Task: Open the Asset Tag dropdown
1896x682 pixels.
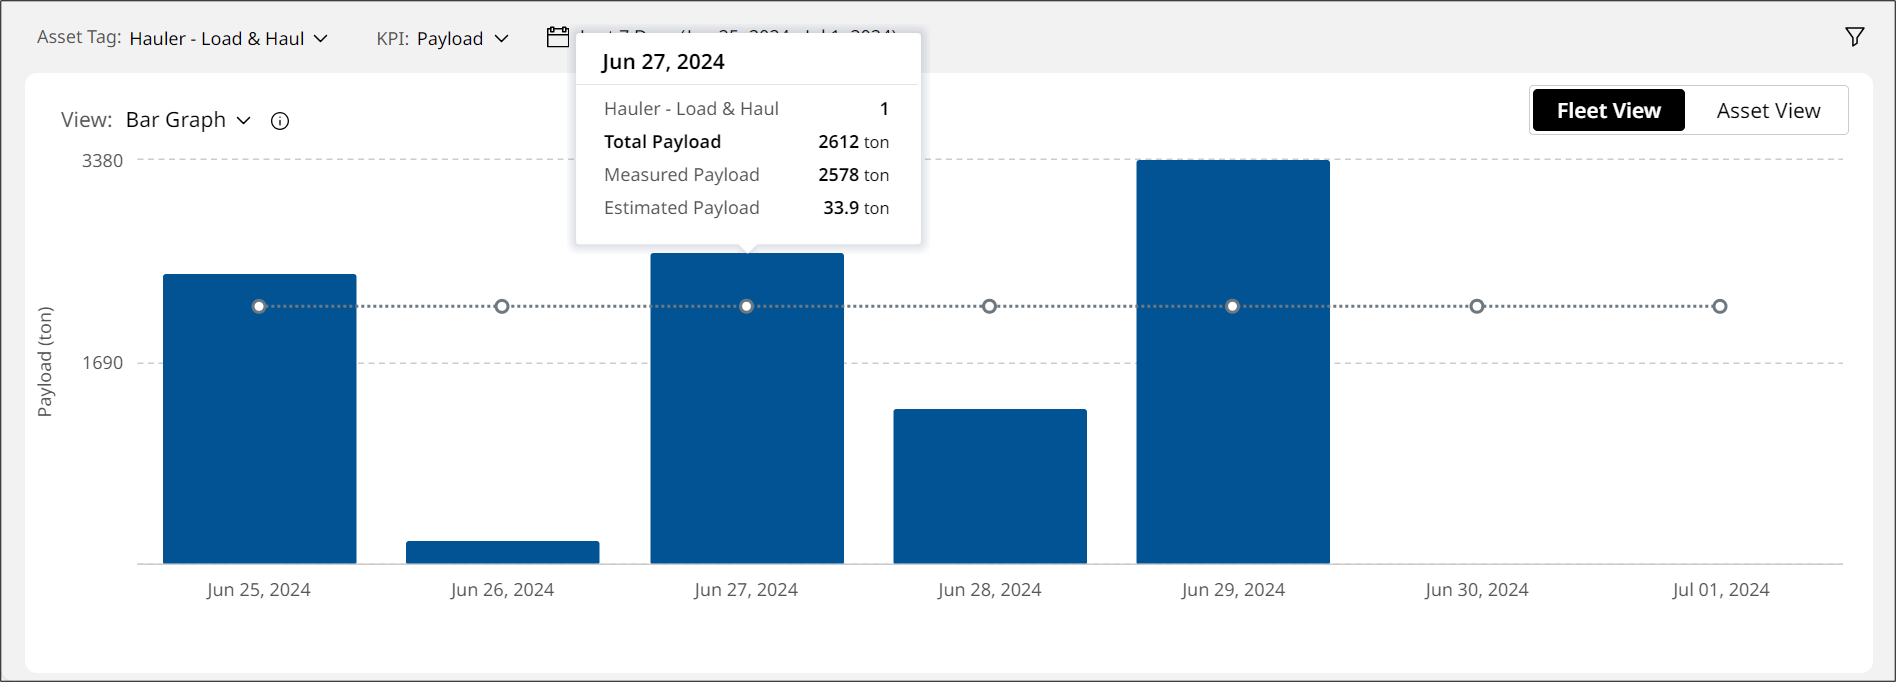Action: 229,39
